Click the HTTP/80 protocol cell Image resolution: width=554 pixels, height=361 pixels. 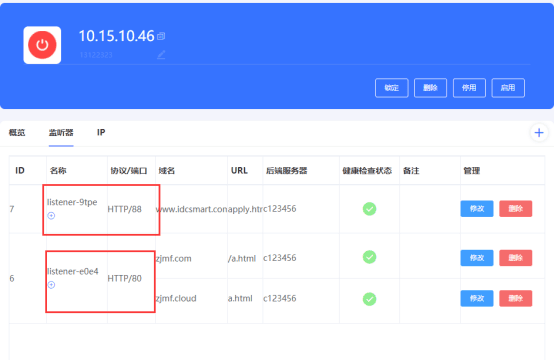(x=124, y=278)
